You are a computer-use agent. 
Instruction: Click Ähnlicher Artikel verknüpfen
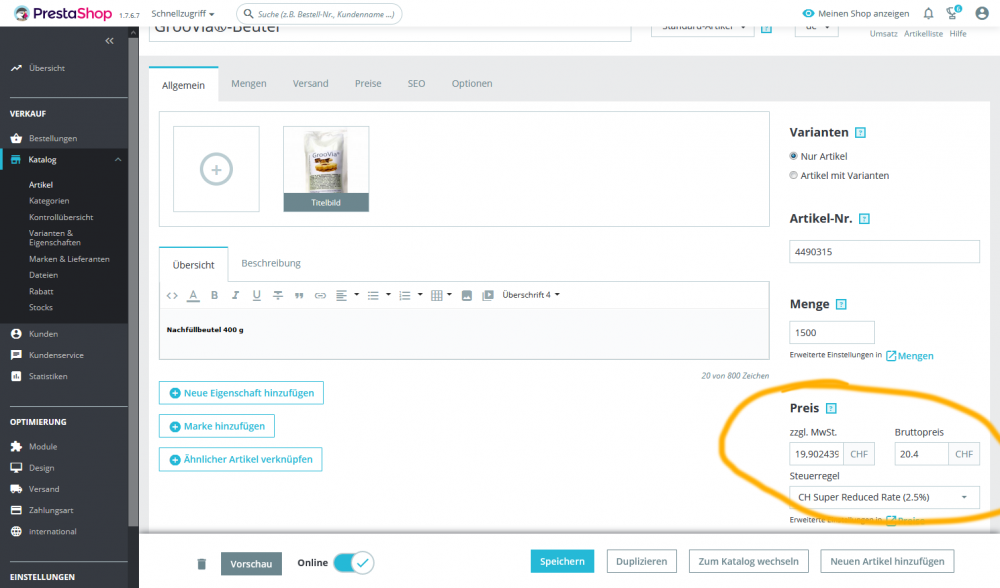coord(240,459)
